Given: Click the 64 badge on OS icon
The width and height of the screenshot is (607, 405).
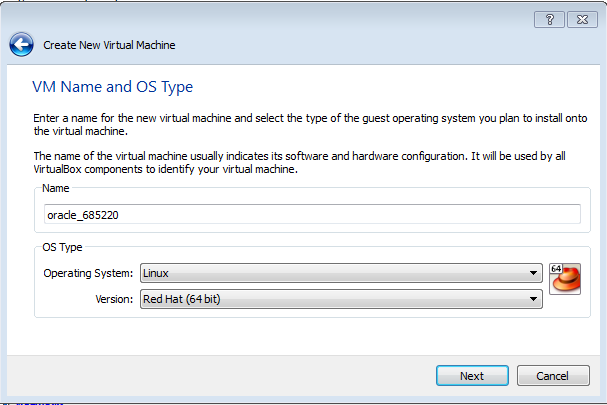Looking at the screenshot, I should pyautogui.click(x=556, y=268).
